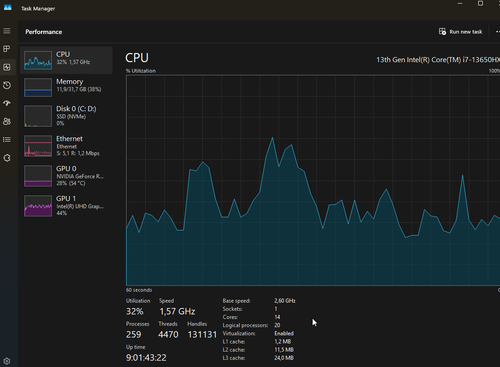The height and width of the screenshot is (367, 500).
Task: Minimize the Task Manager window
Action: click(460, 4)
